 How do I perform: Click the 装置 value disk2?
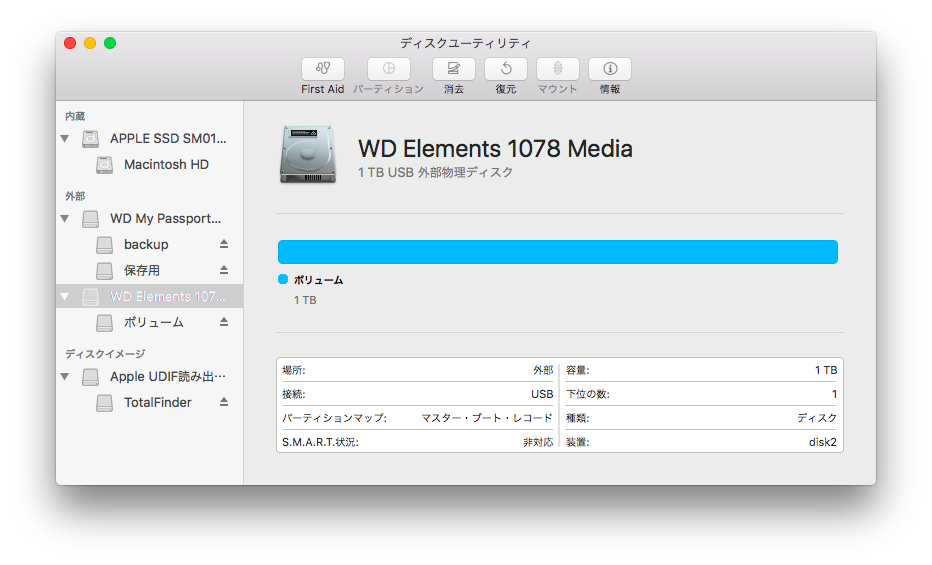point(823,442)
